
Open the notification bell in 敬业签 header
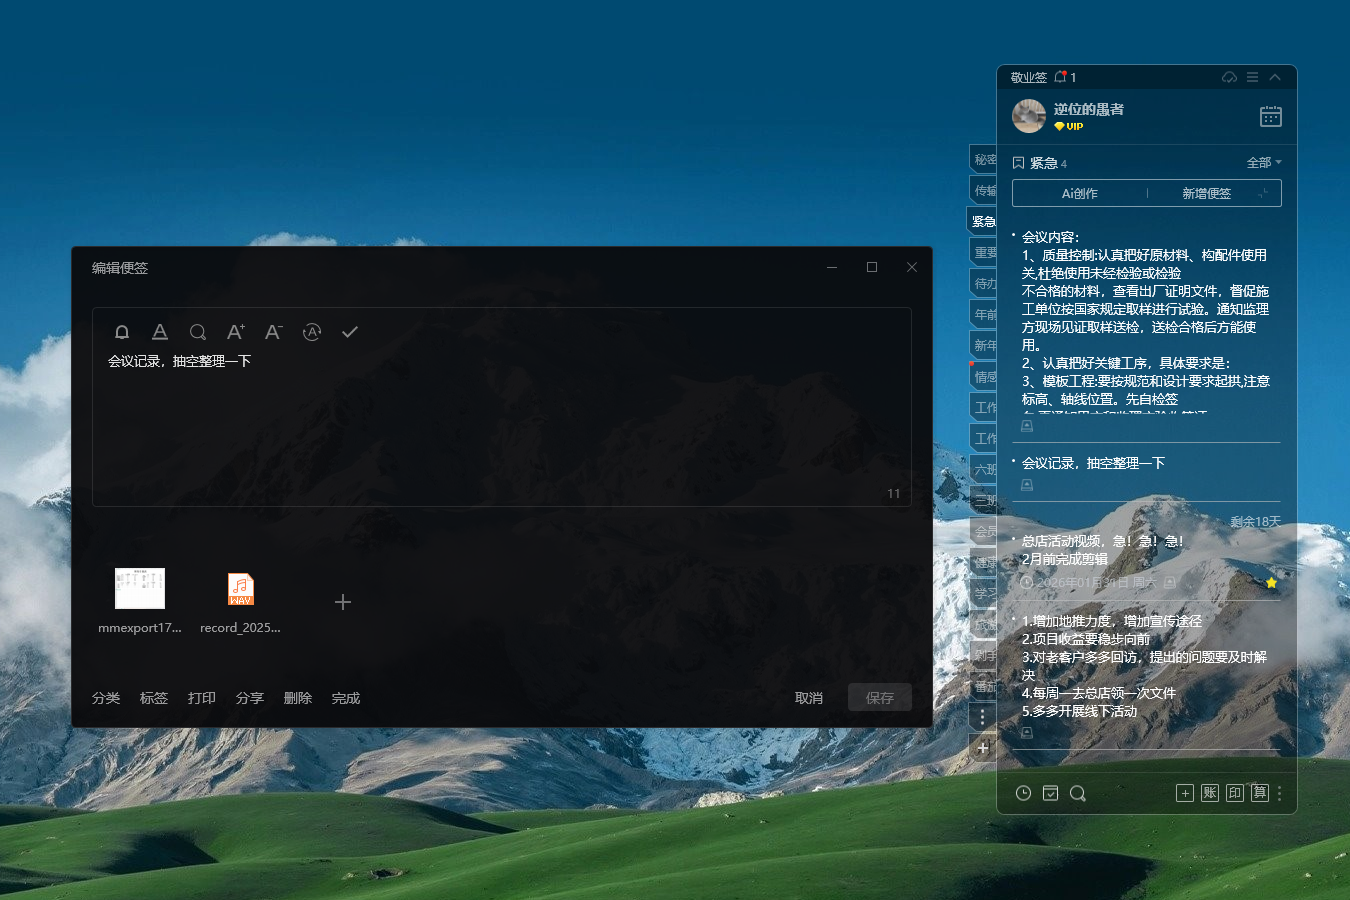(1061, 77)
